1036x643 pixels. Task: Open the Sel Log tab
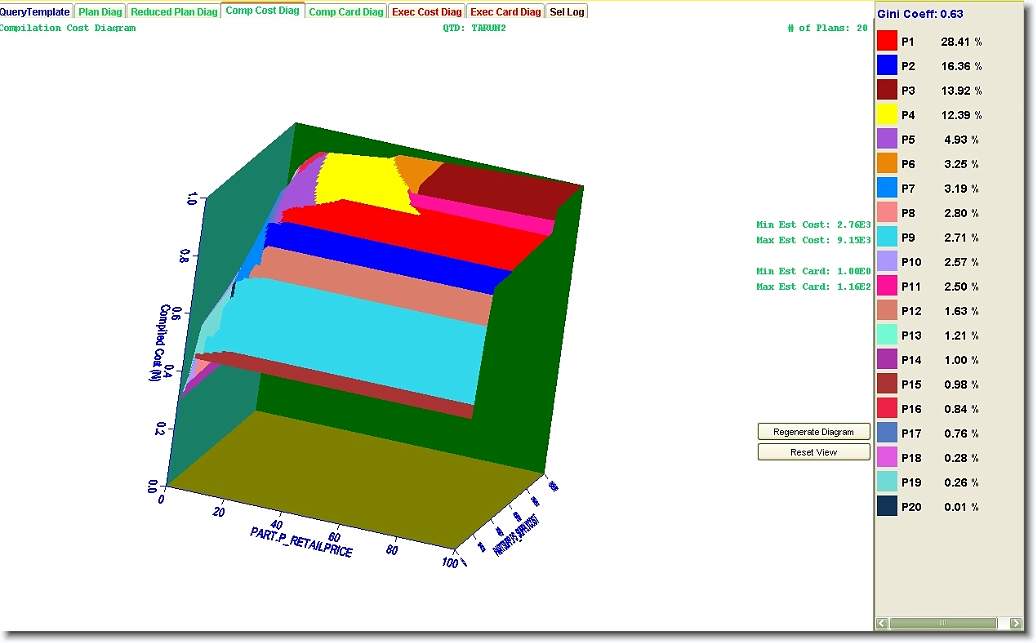(567, 12)
